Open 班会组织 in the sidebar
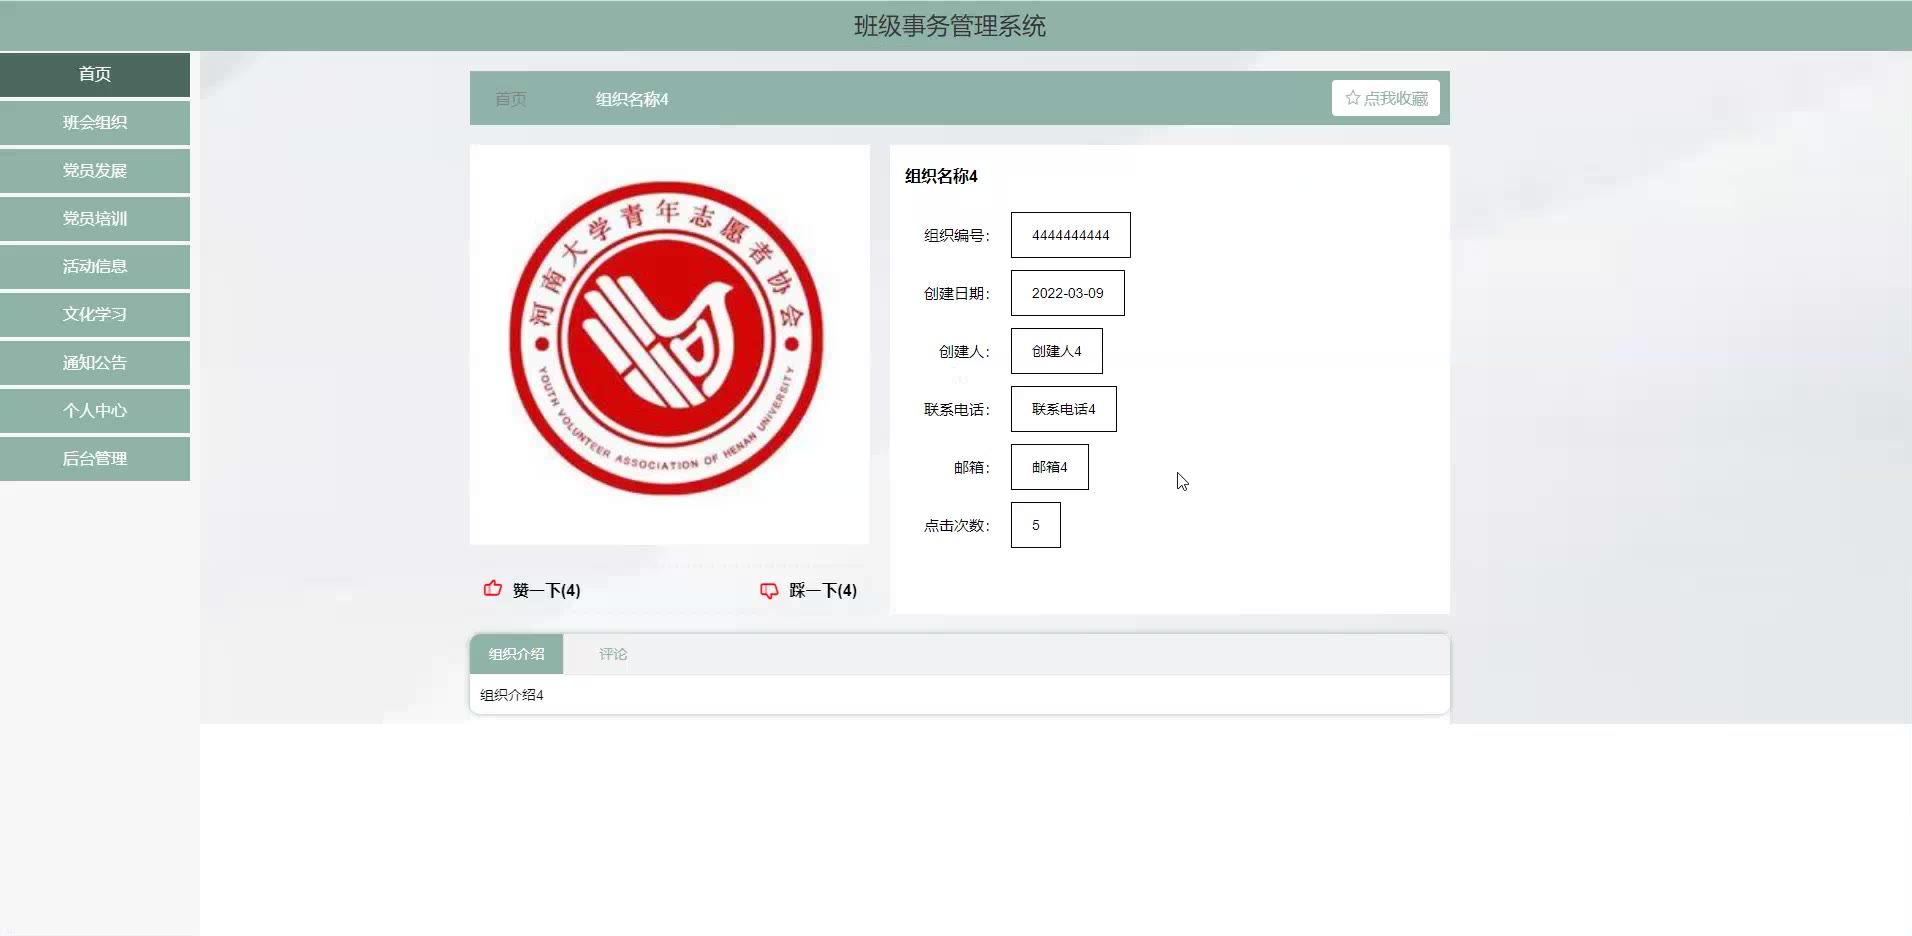Viewport: 1912px width, 936px height. [95, 122]
